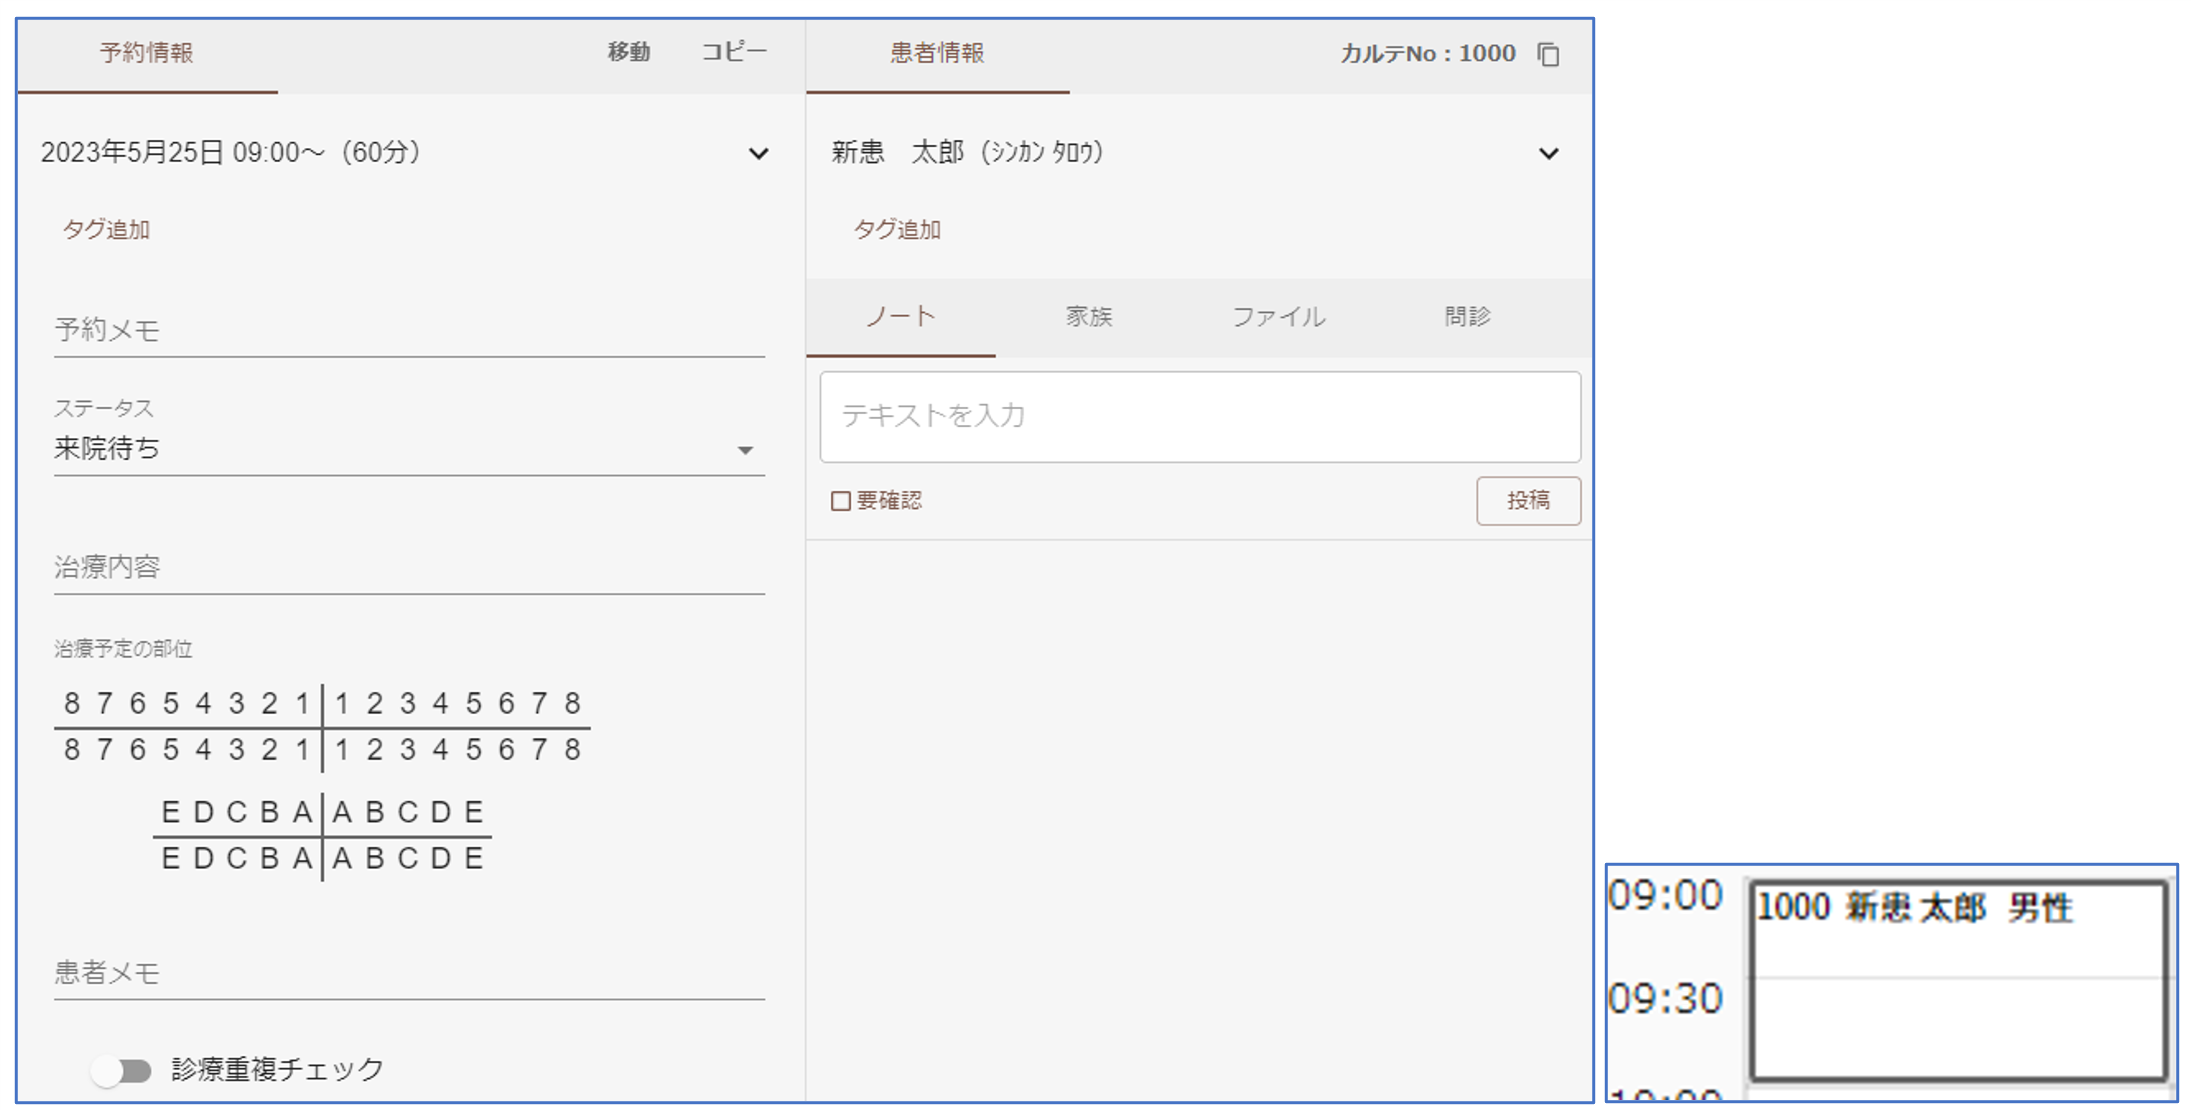Click the コピー button

[x=733, y=53]
